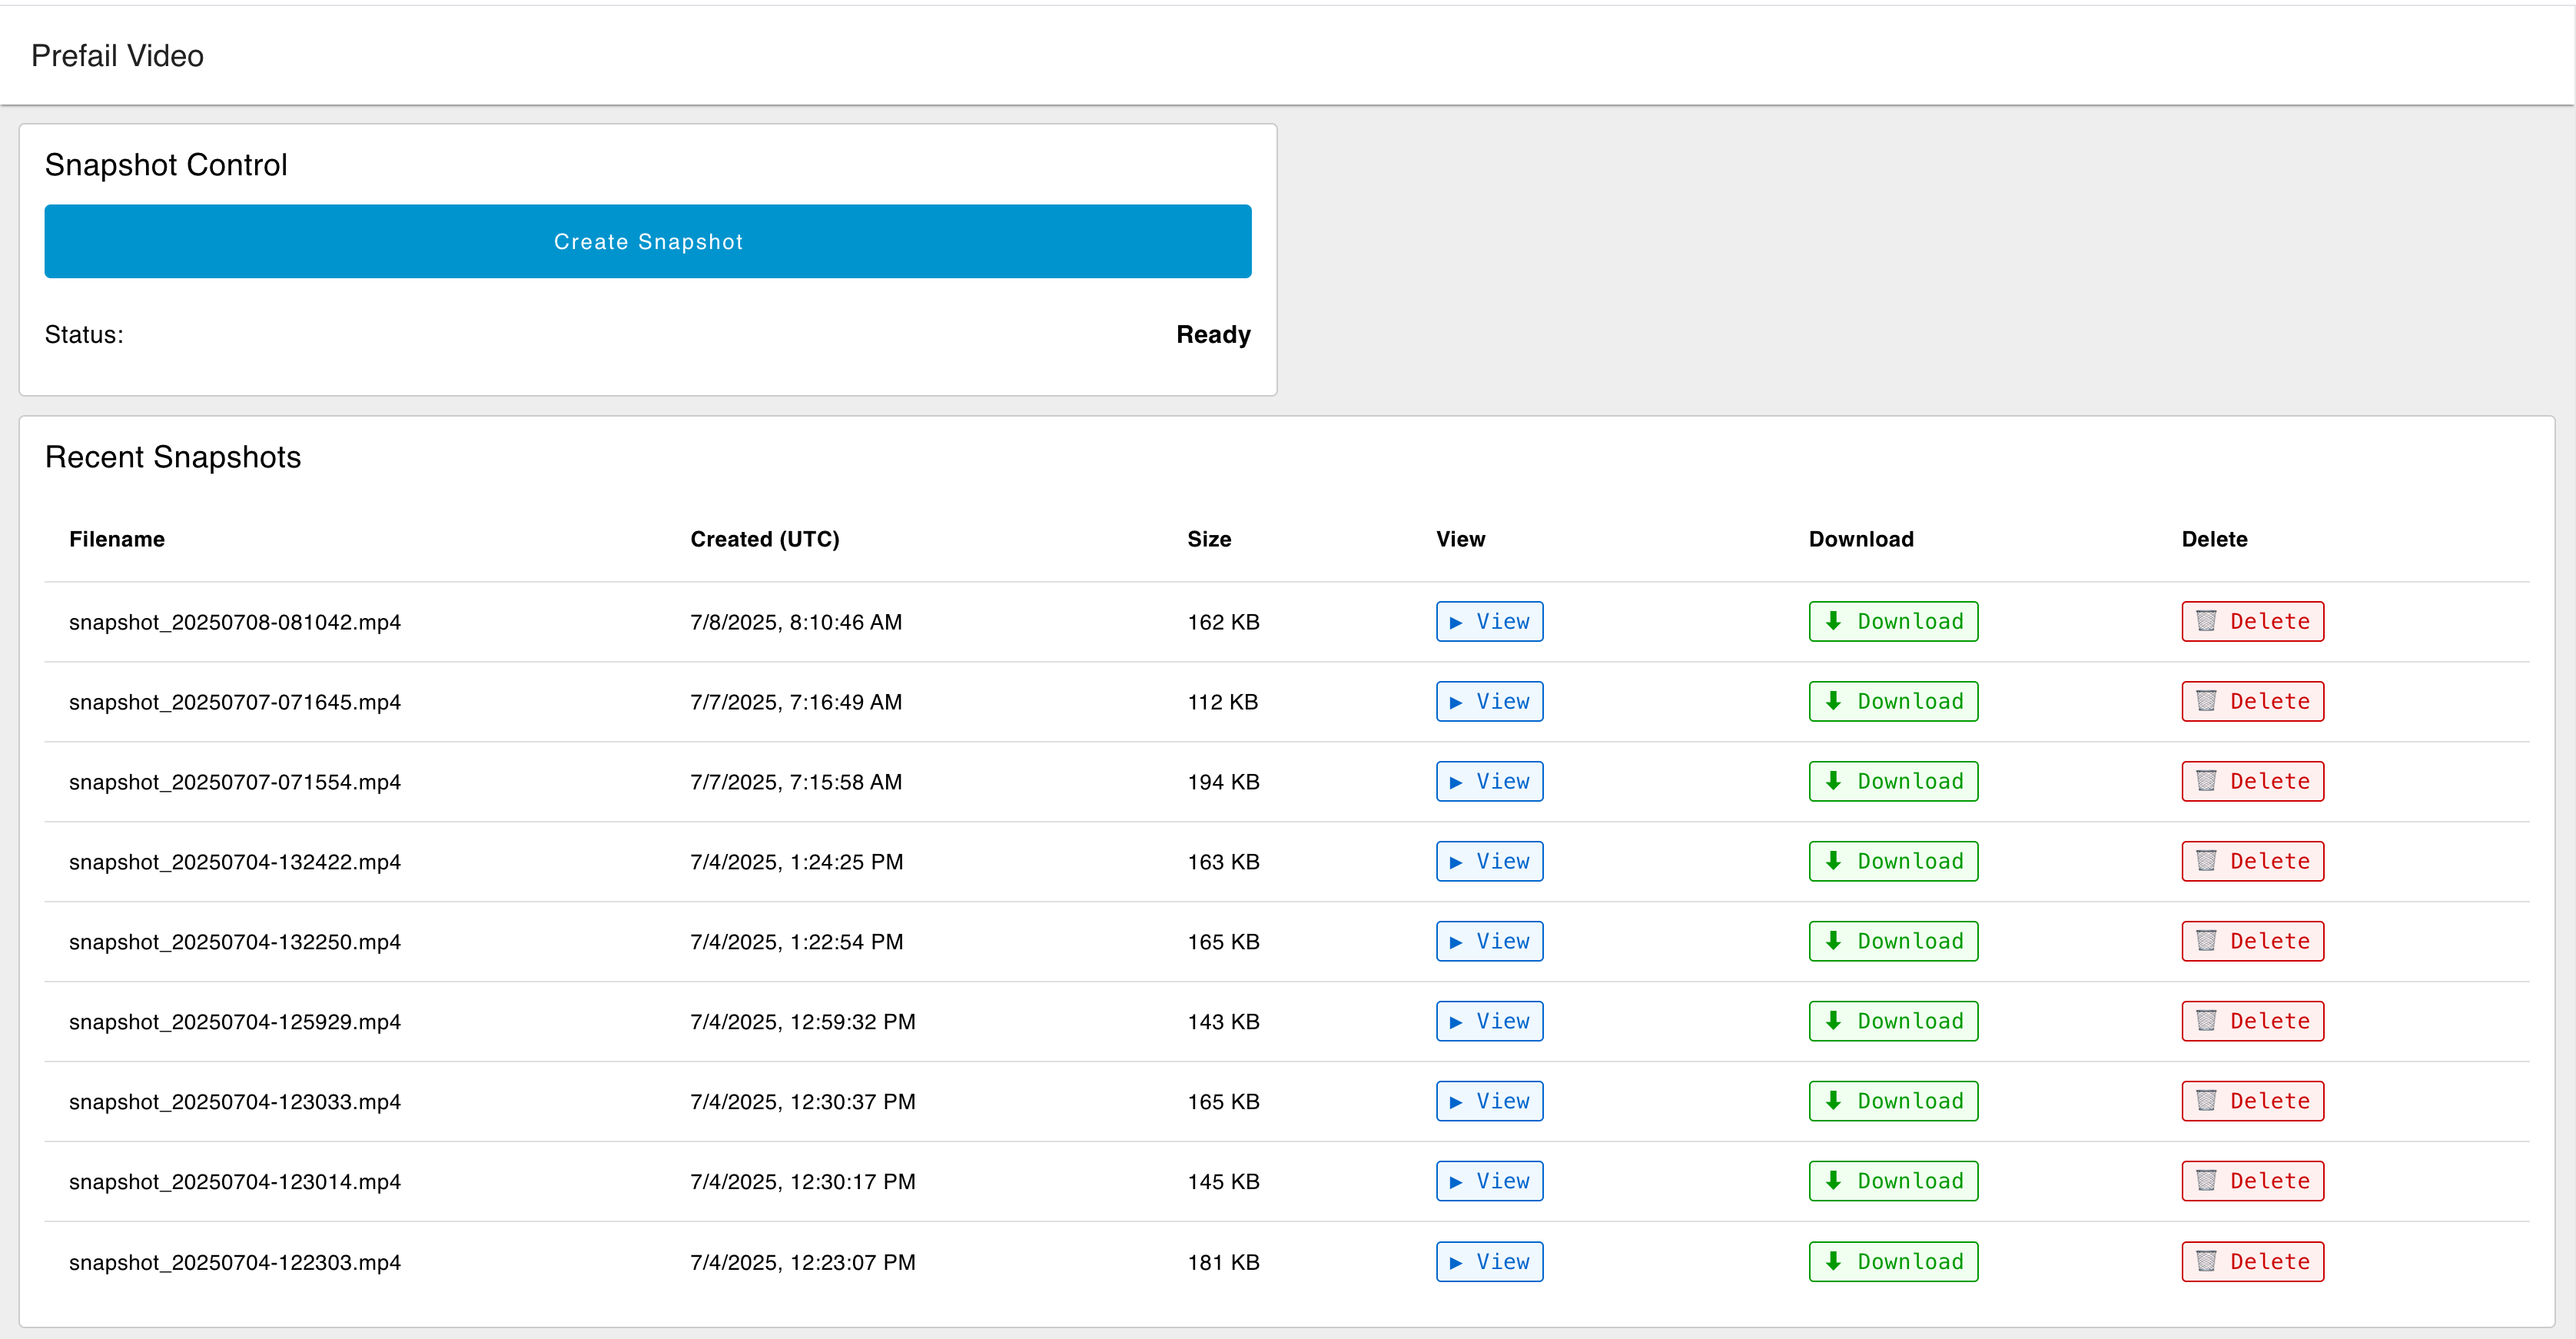Click the Create Snapshot button
2576x1339 pixels.
pyautogui.click(x=647, y=241)
